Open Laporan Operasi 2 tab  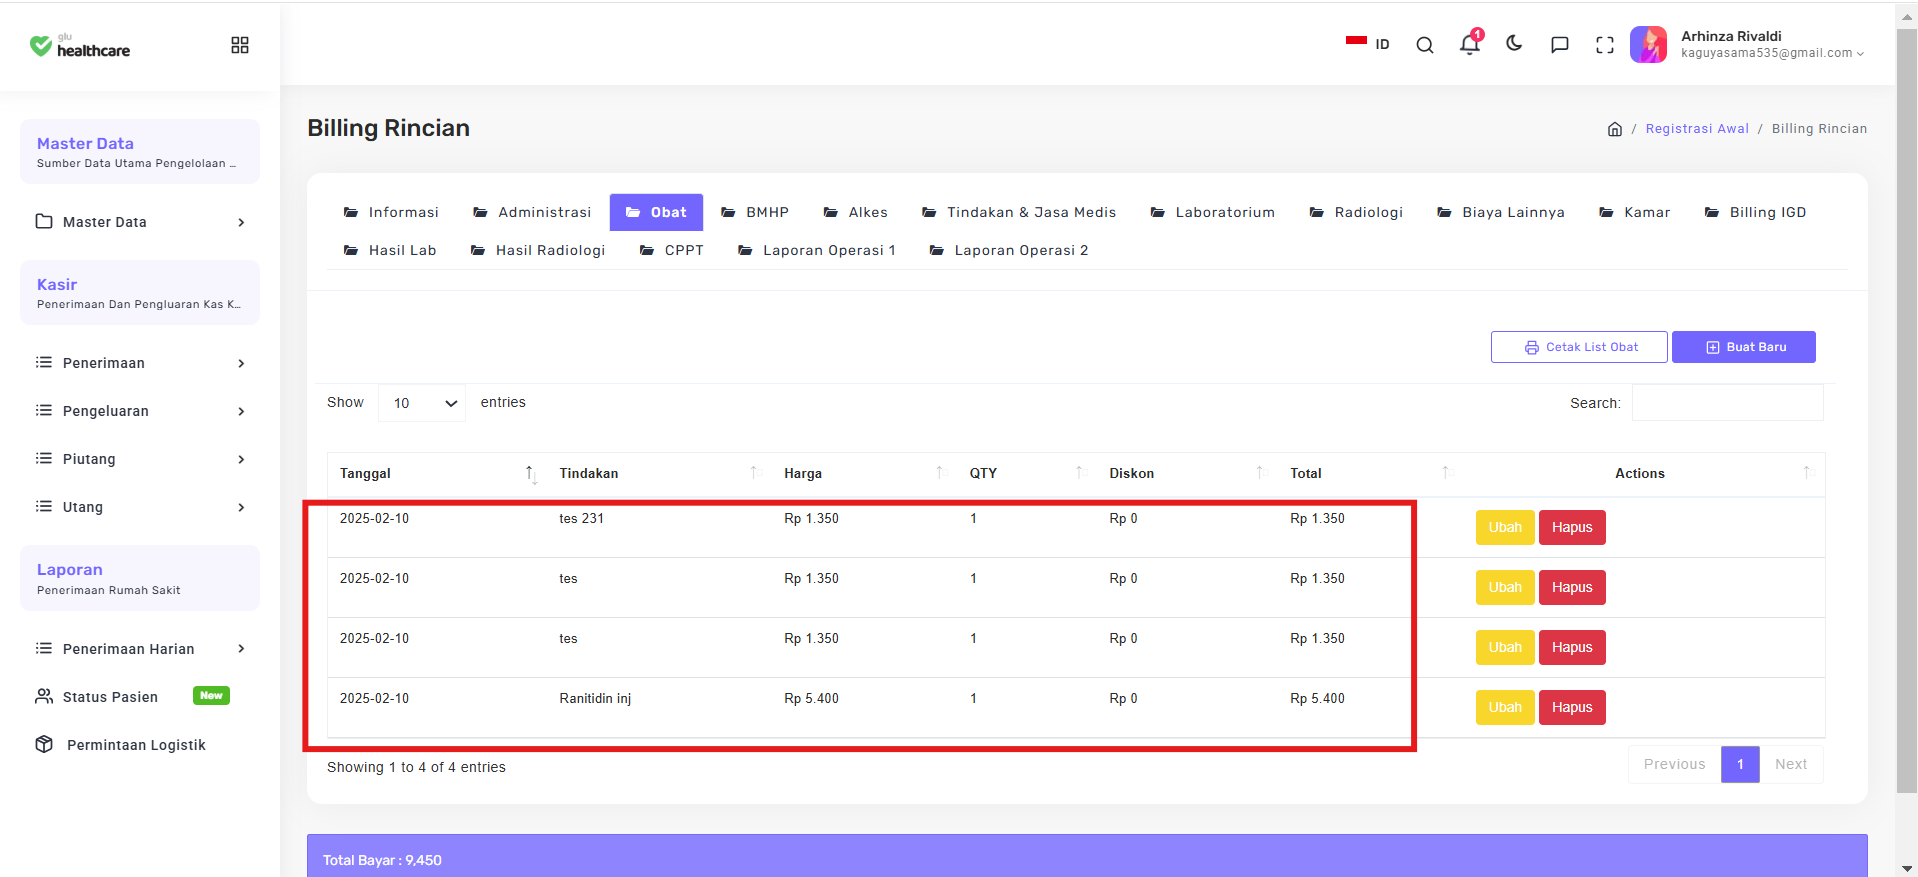1008,250
